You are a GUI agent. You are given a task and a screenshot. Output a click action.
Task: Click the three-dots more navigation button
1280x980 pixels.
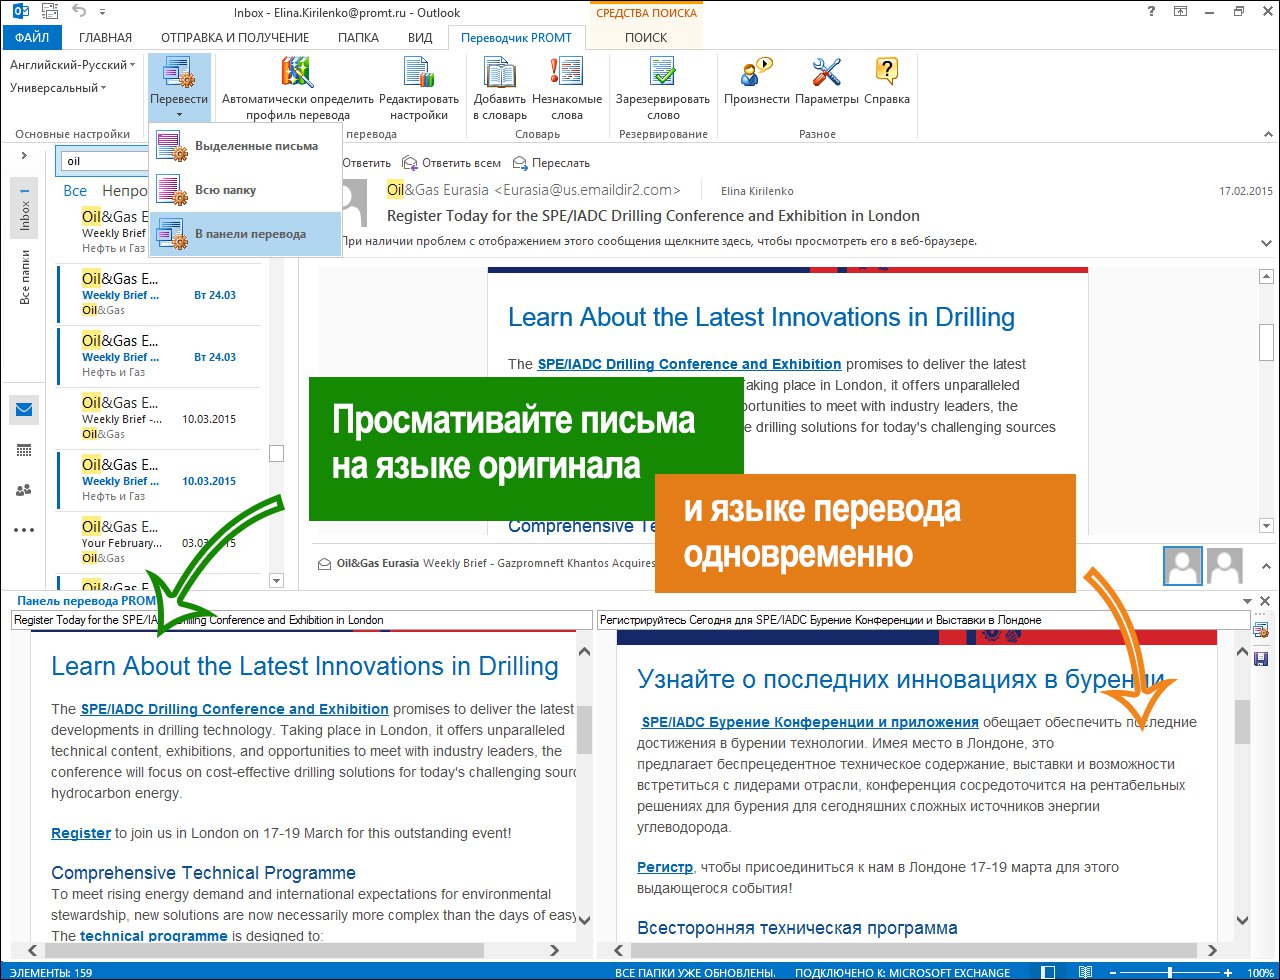point(24,530)
